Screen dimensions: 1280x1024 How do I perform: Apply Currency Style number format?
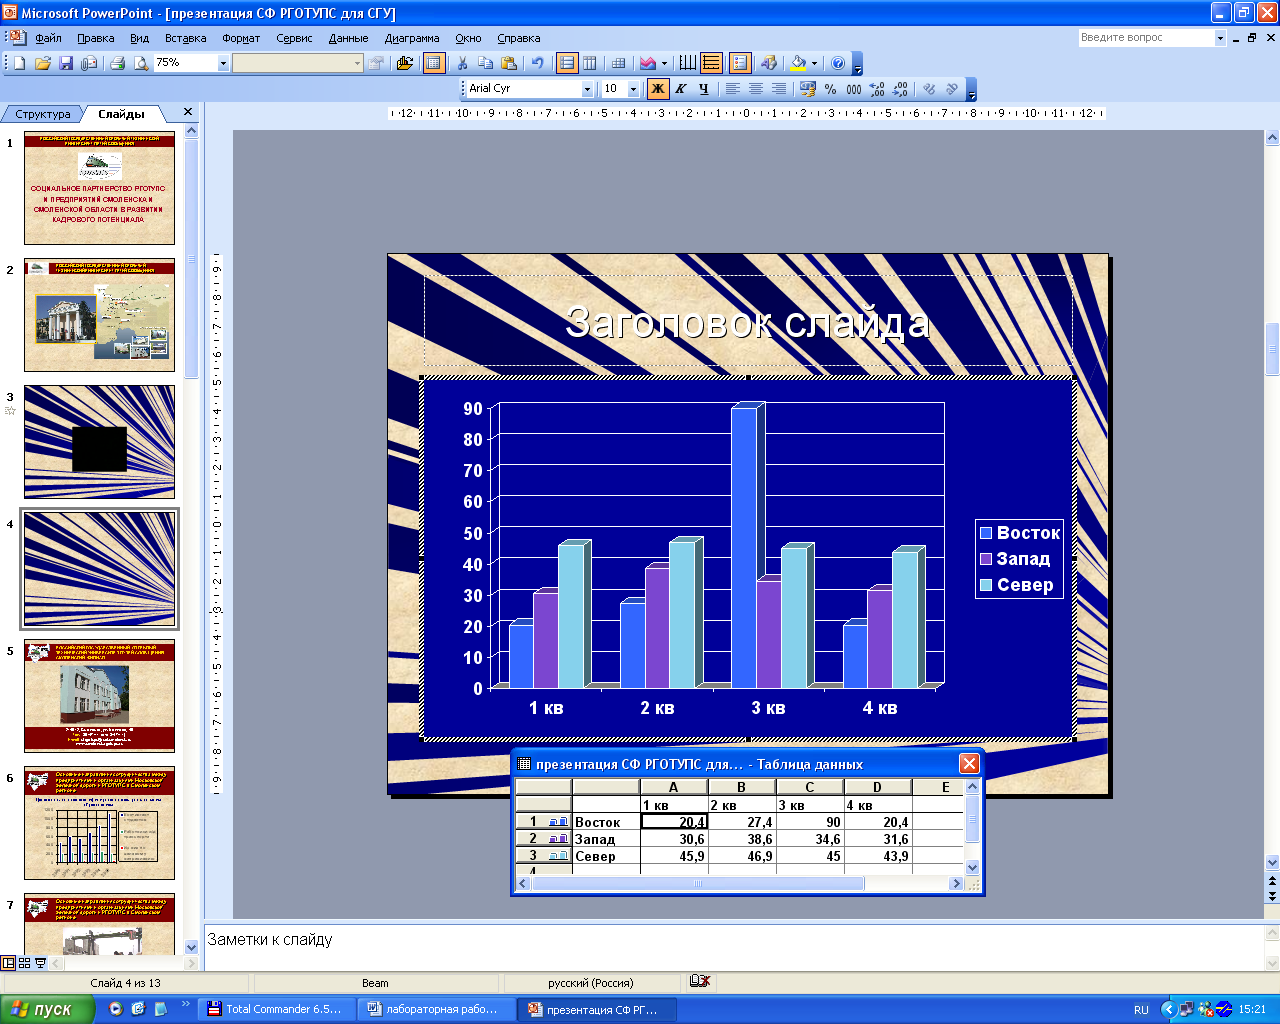808,89
